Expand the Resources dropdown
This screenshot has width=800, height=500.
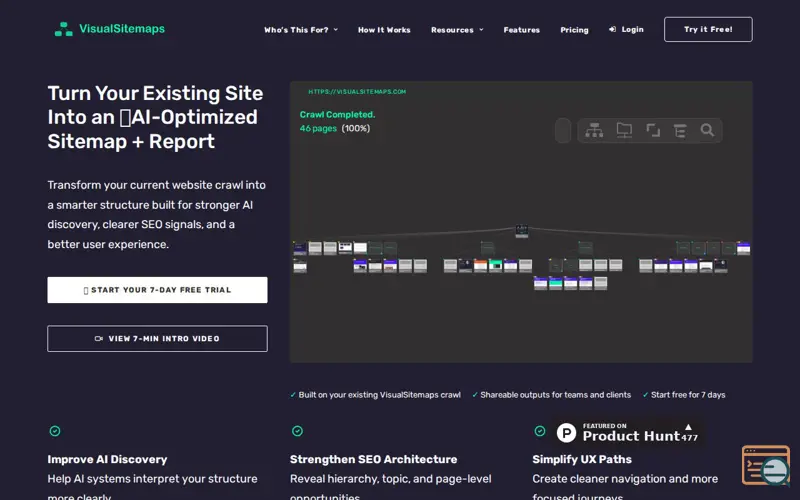(457, 30)
